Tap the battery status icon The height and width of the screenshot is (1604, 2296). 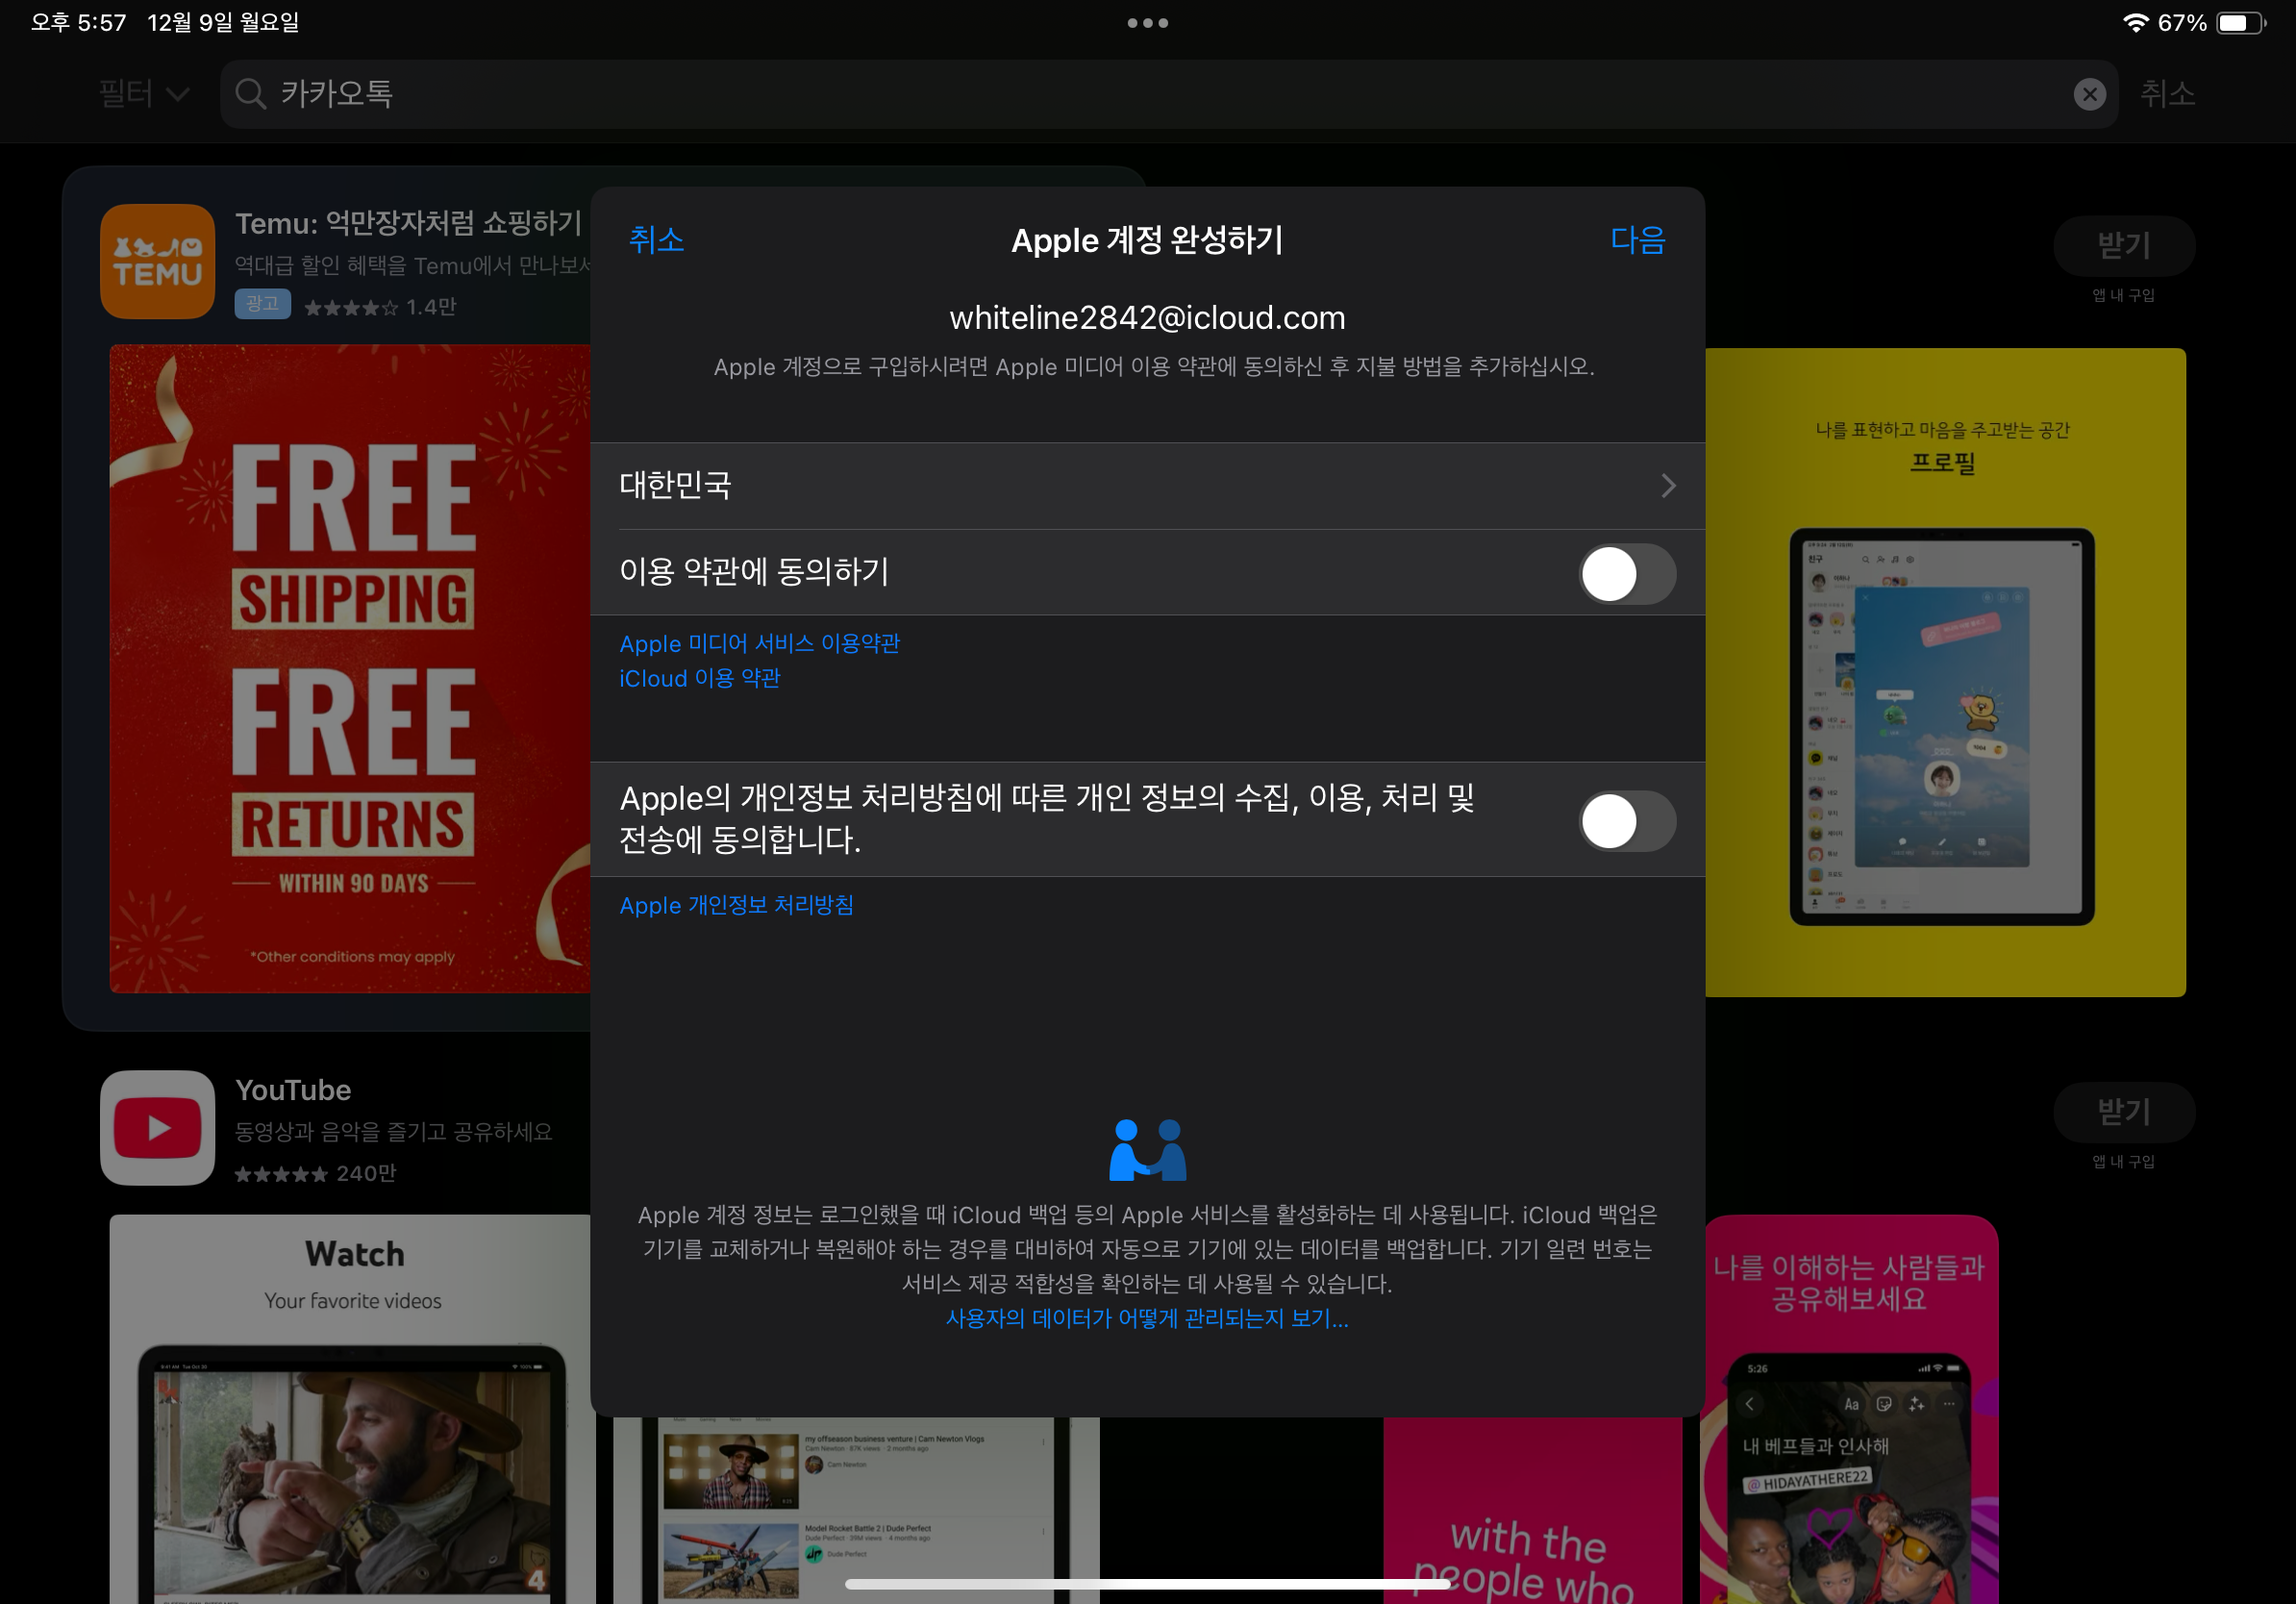tap(2239, 22)
